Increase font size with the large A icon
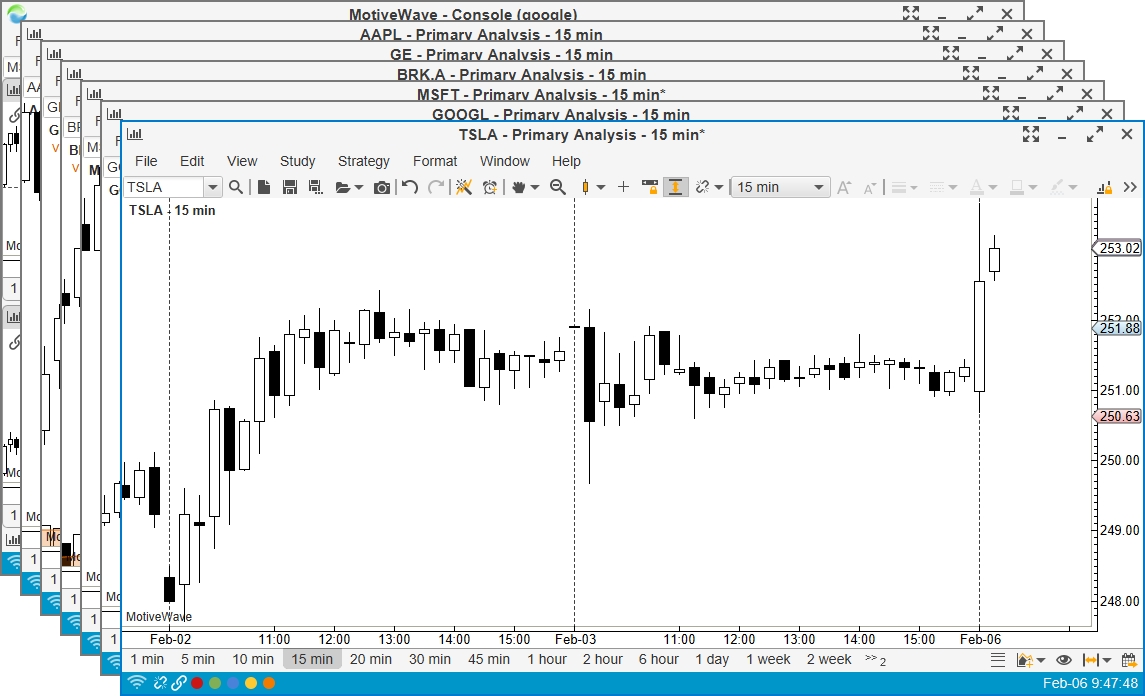Screen dimensions: 1145x696 [x=843, y=187]
